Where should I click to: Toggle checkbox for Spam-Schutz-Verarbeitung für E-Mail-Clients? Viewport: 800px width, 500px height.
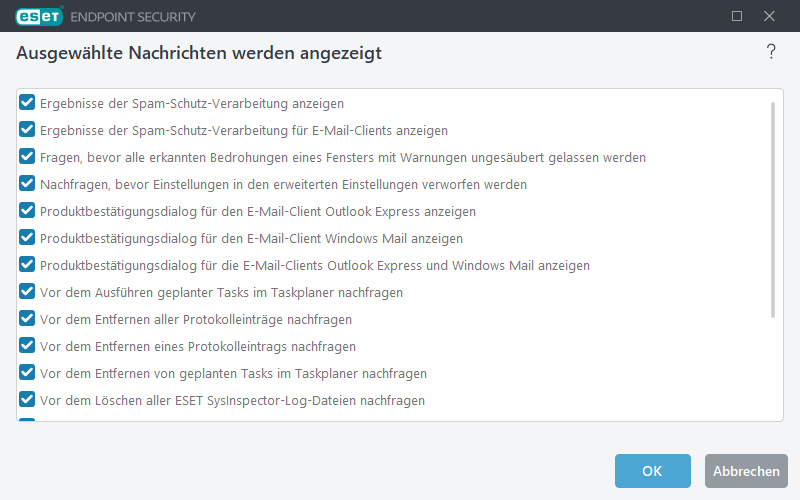(x=27, y=130)
